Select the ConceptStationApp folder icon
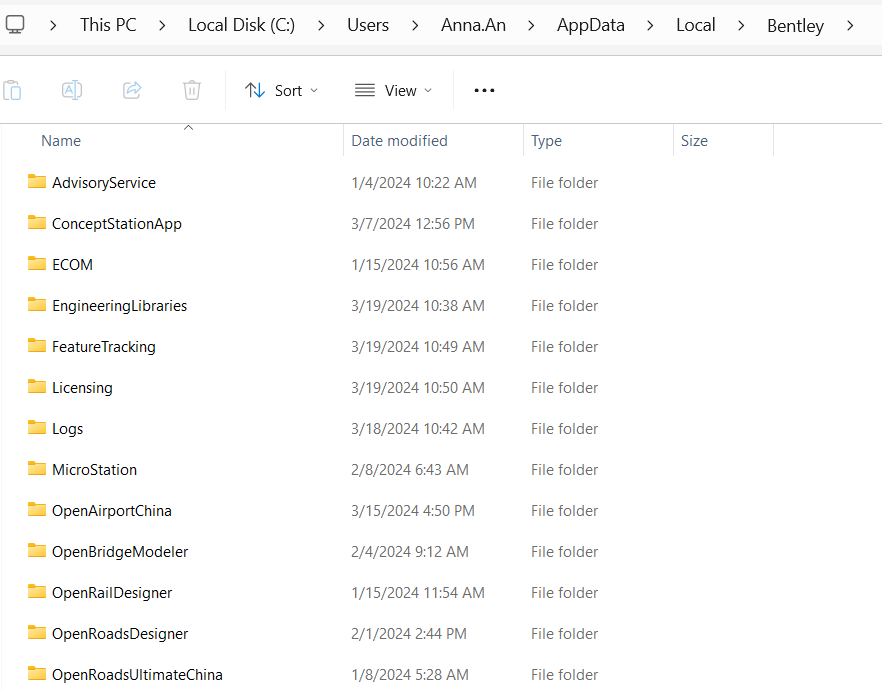Viewport: 882px width, 690px height. tap(37, 223)
